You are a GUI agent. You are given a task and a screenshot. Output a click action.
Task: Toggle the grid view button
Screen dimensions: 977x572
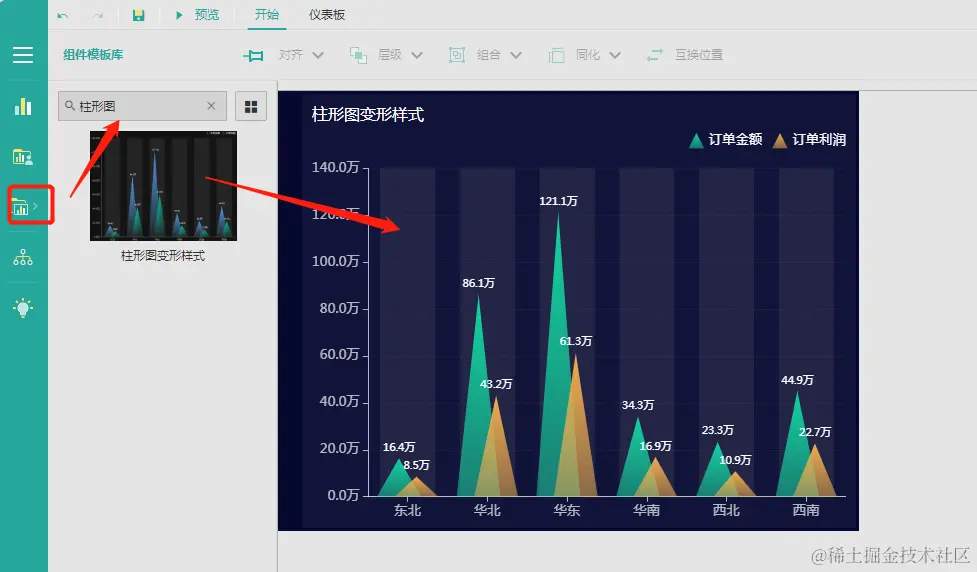point(251,107)
